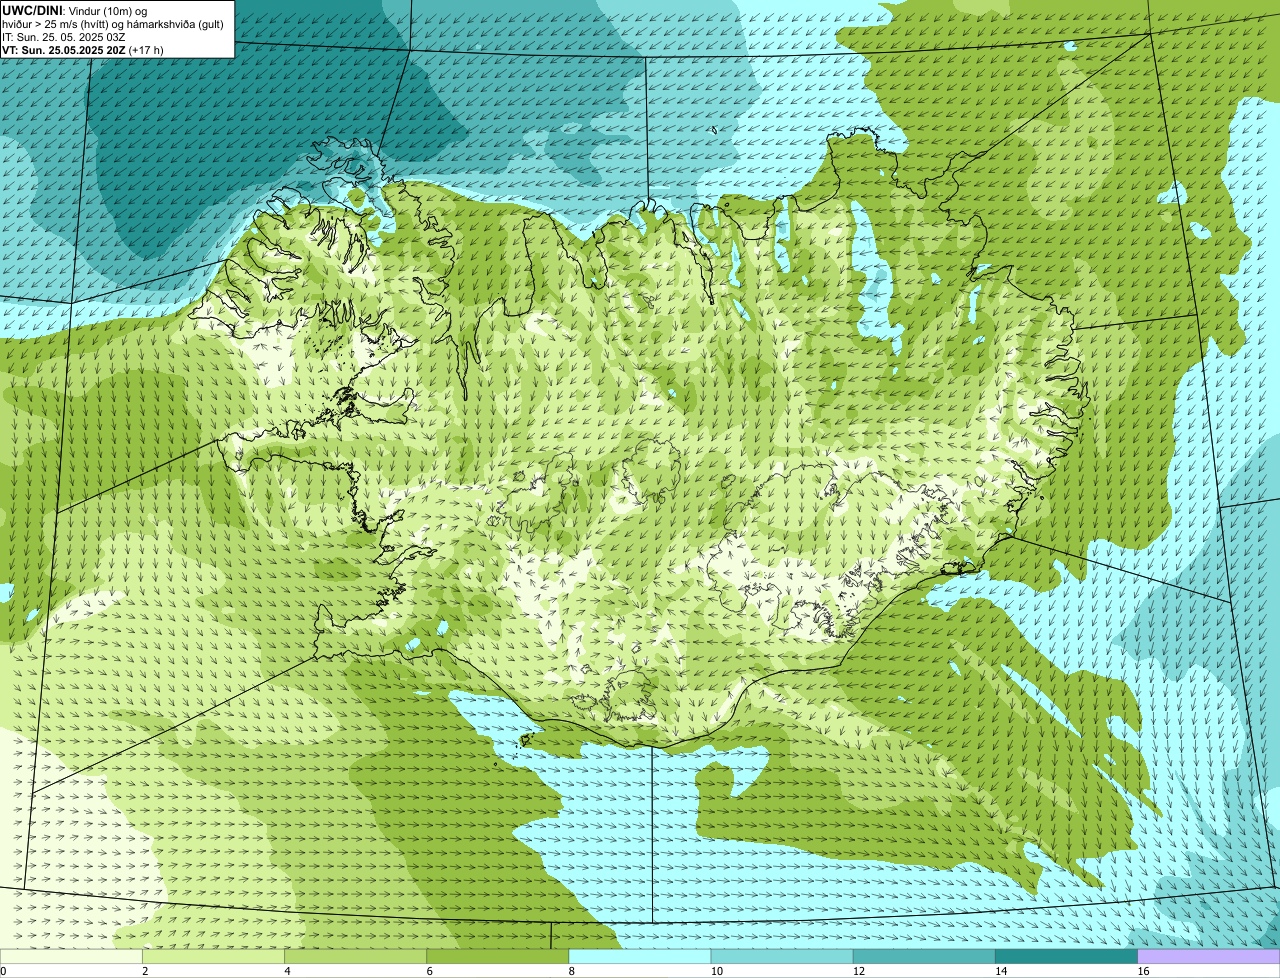Click the '6' label on the wind scale
Image resolution: width=1280 pixels, height=978 pixels.
[429, 971]
